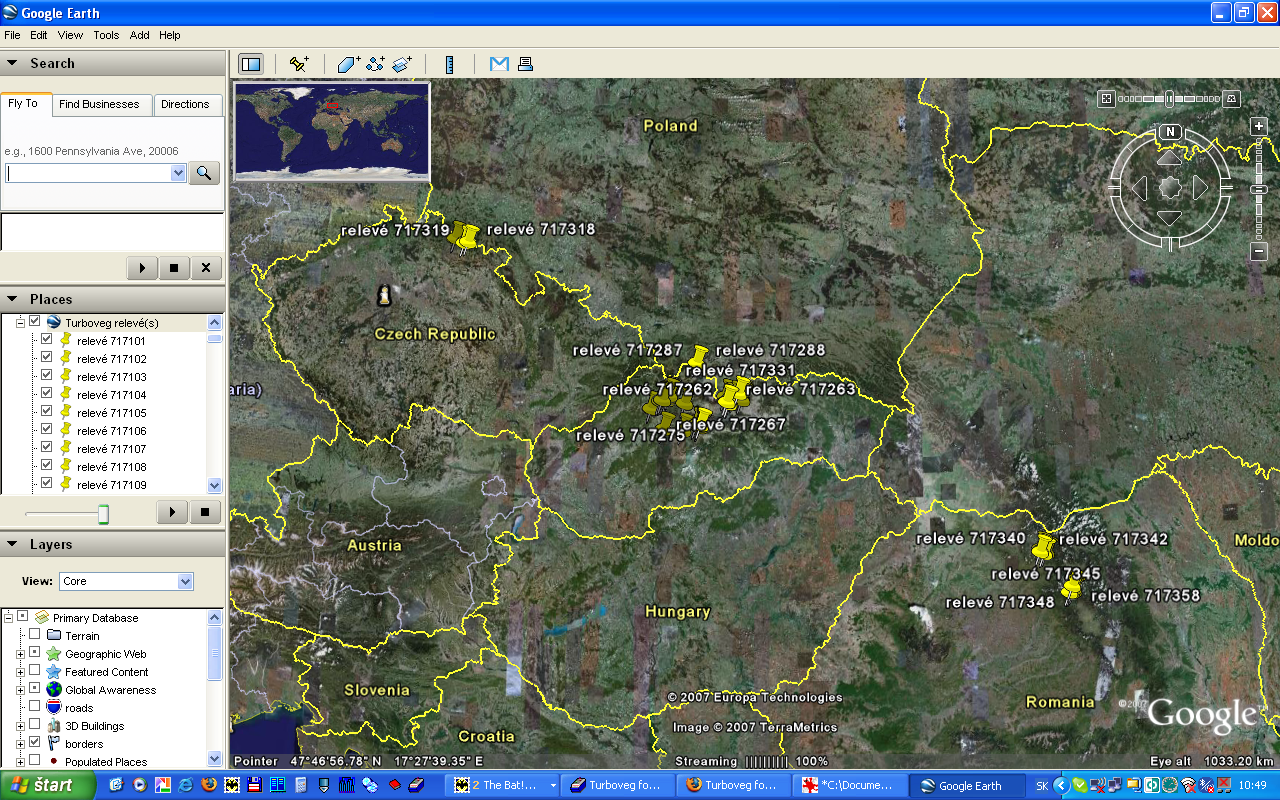Adjust the Places opacity slider handle
The width and height of the screenshot is (1280, 800).
coord(102,514)
